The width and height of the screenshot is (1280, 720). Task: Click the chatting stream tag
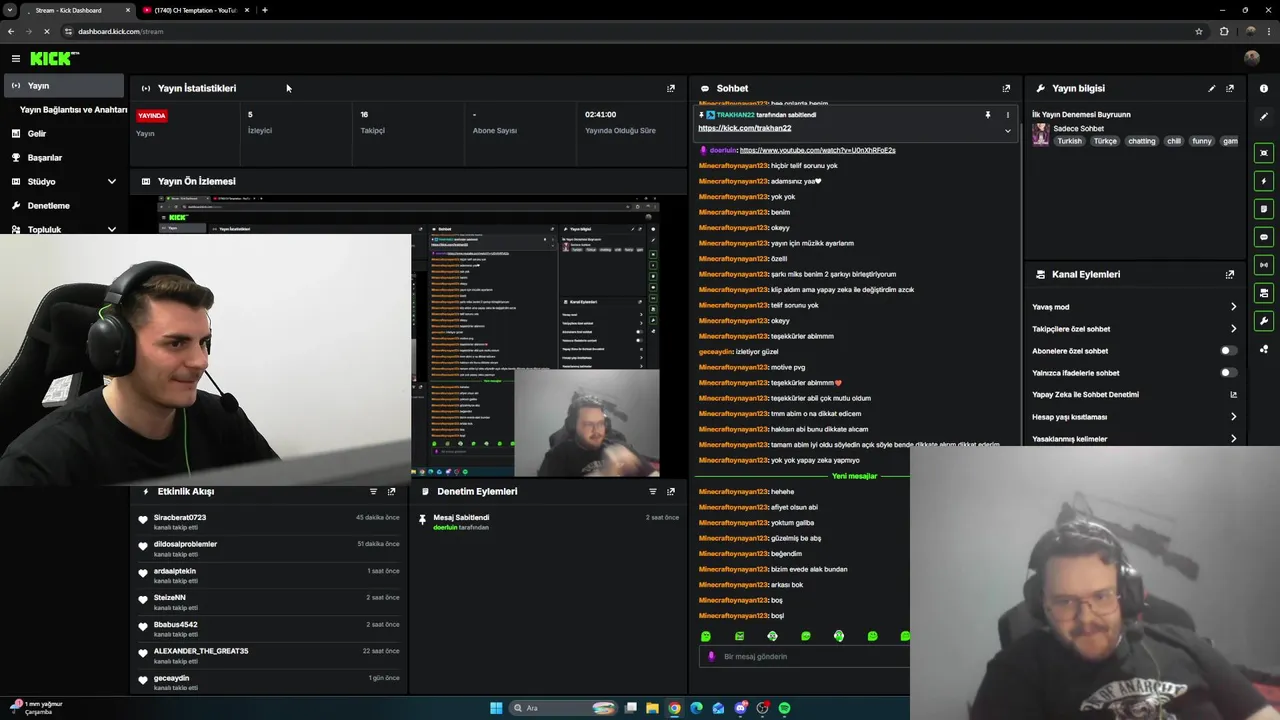pos(1141,141)
